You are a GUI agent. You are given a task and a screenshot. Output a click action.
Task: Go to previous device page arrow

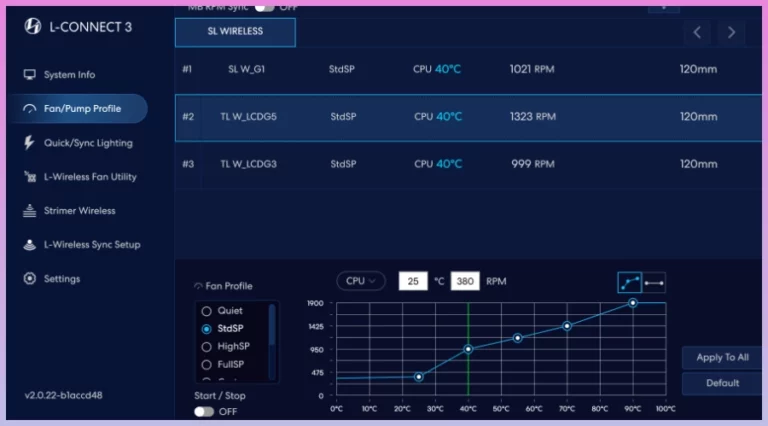click(x=698, y=32)
